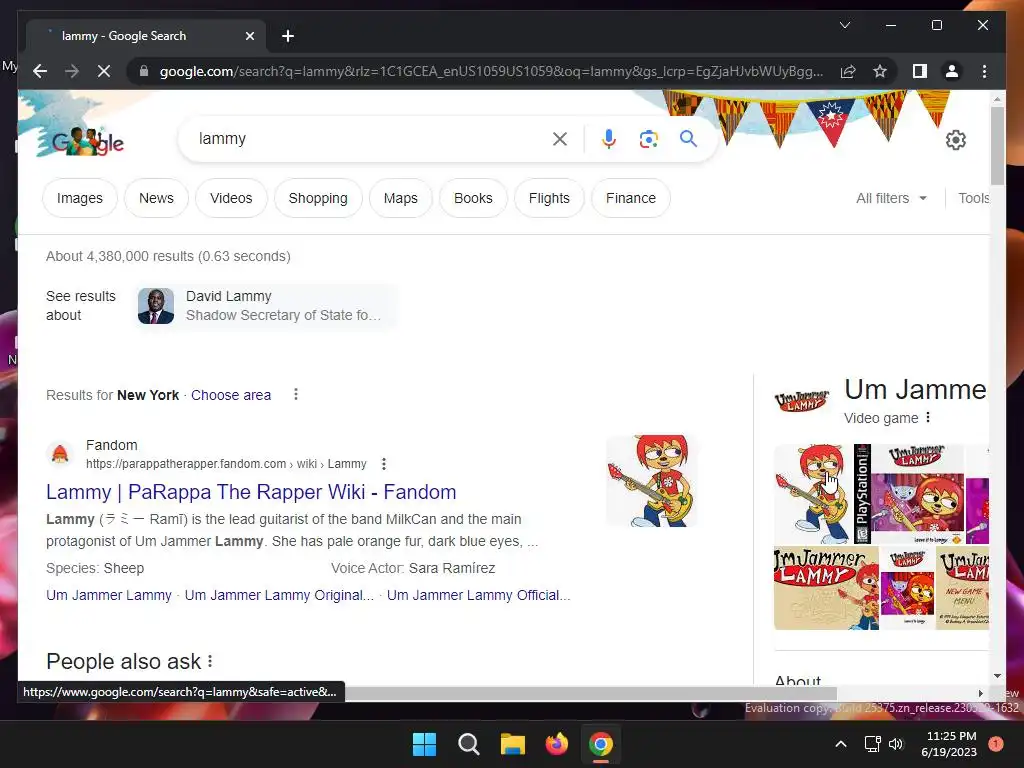Screen dimensions: 1024x768
Task: Submit search with the magnifier button
Action: click(688, 138)
